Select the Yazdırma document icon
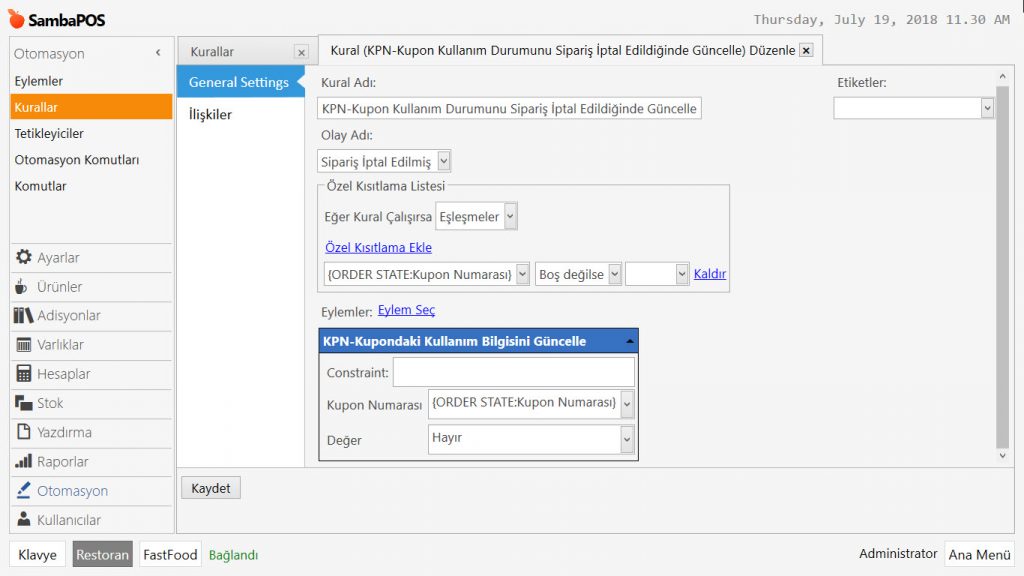The width and height of the screenshot is (1024, 576). tap(24, 433)
